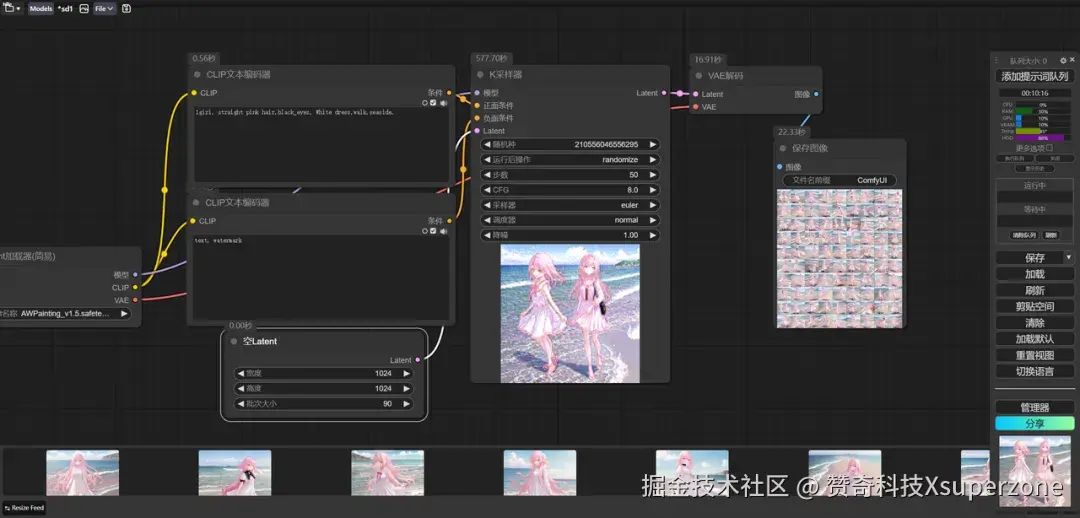Open the workflow folder icon in the top toolbar
The image size is (1080, 518).
pyautogui.click(x=9, y=9)
